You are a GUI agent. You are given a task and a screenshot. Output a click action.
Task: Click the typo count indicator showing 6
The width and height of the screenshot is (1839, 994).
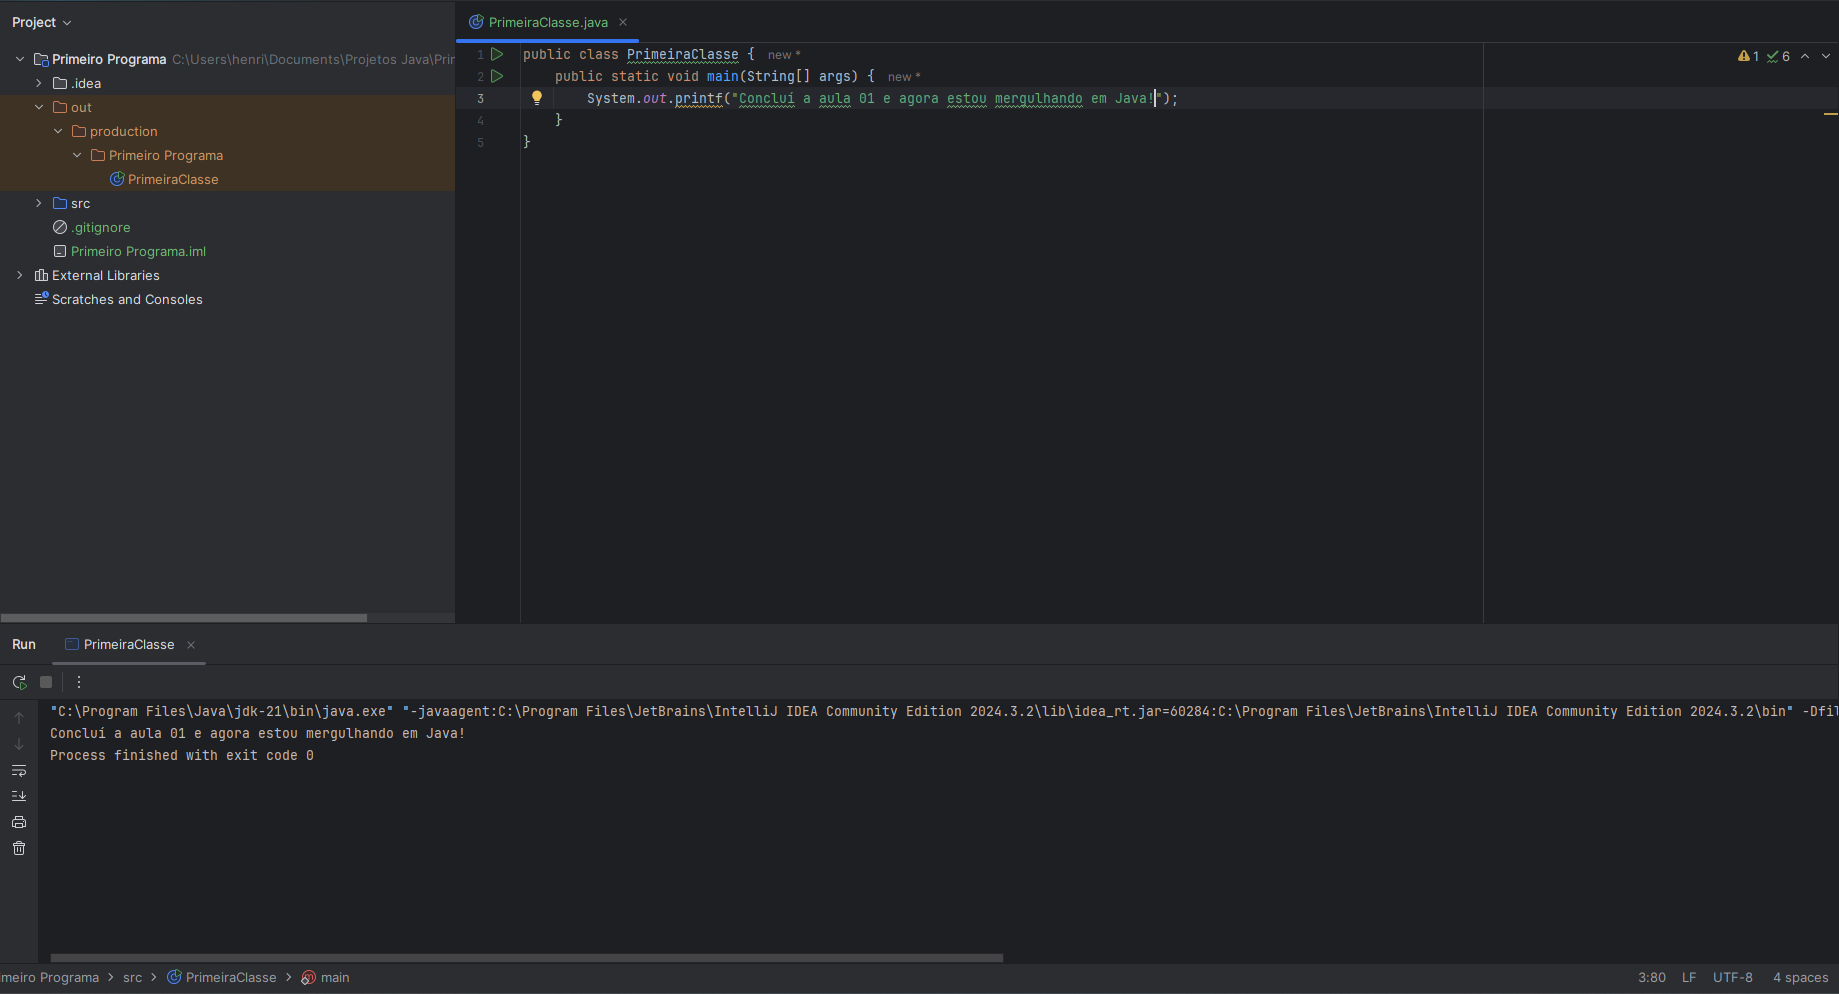click(x=1779, y=56)
